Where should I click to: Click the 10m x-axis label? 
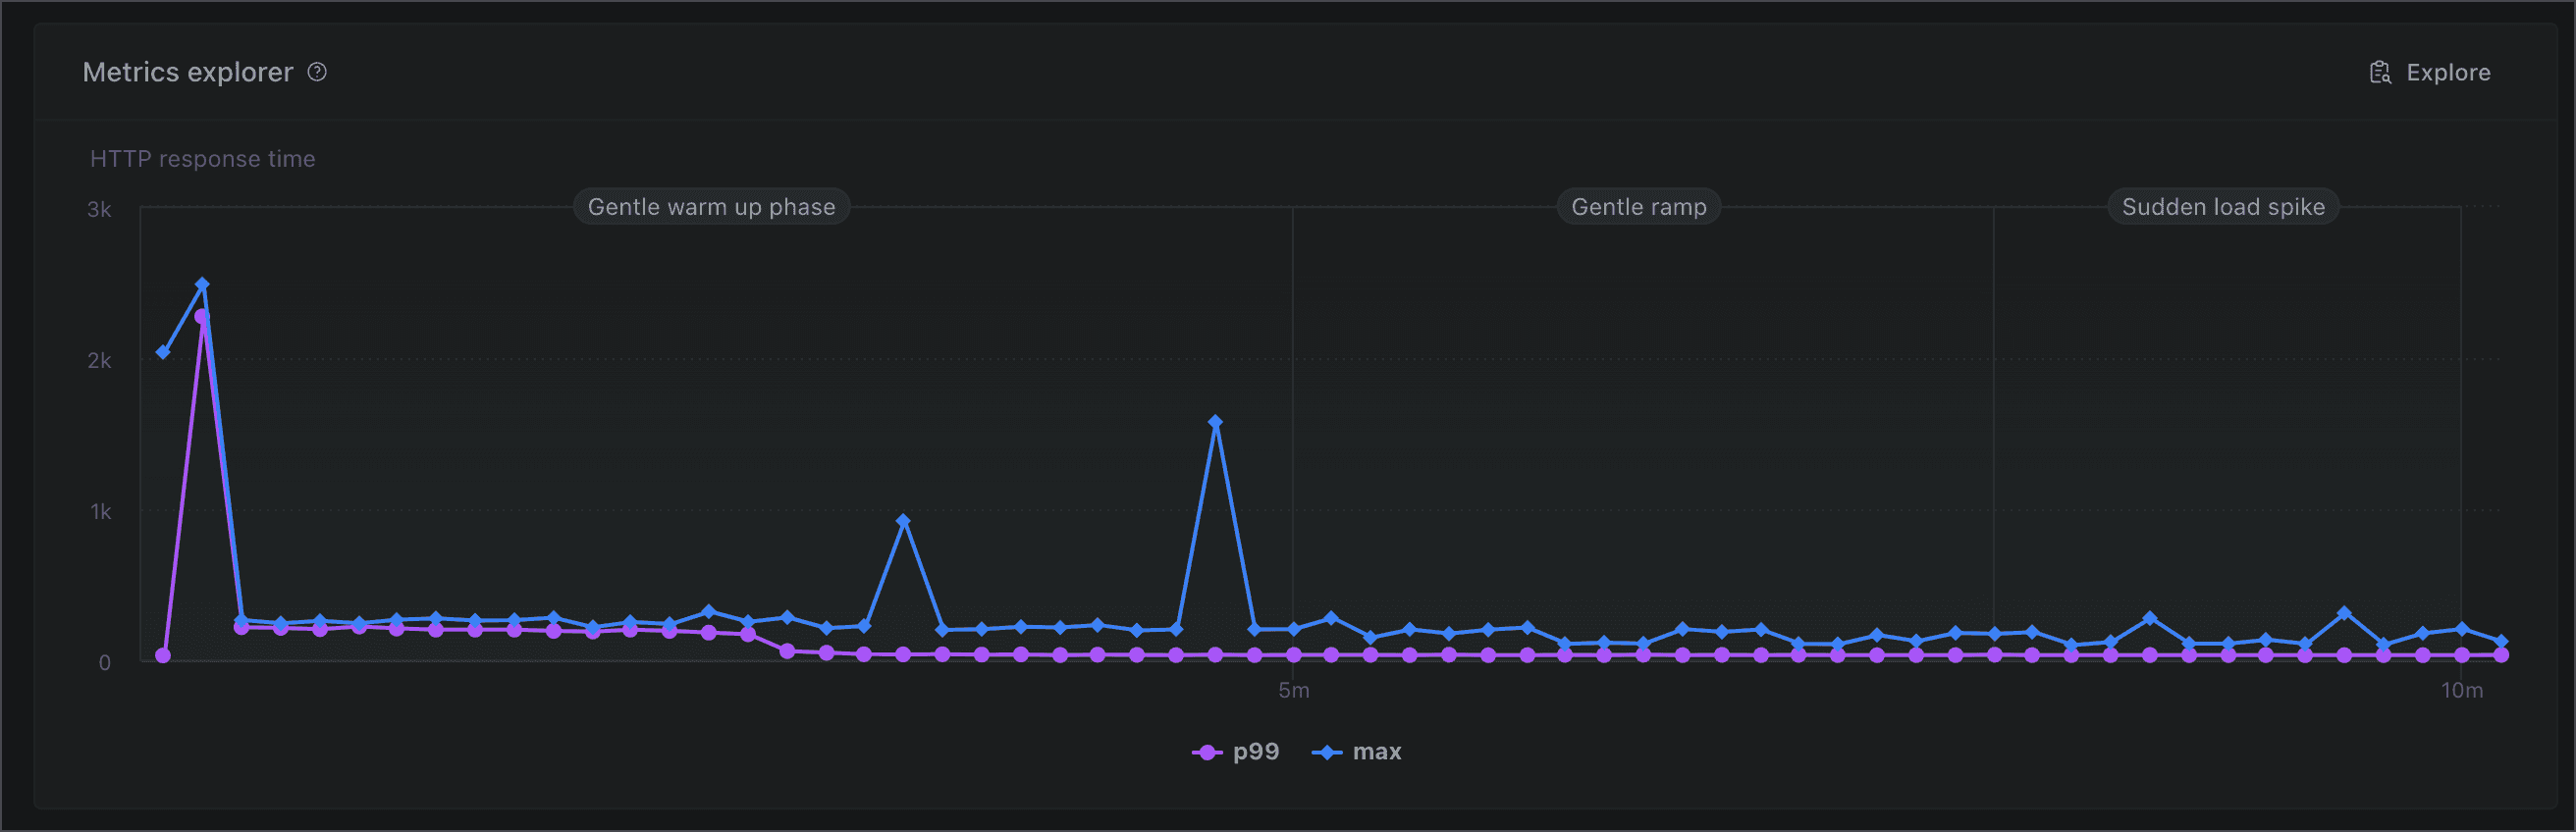click(x=2461, y=691)
